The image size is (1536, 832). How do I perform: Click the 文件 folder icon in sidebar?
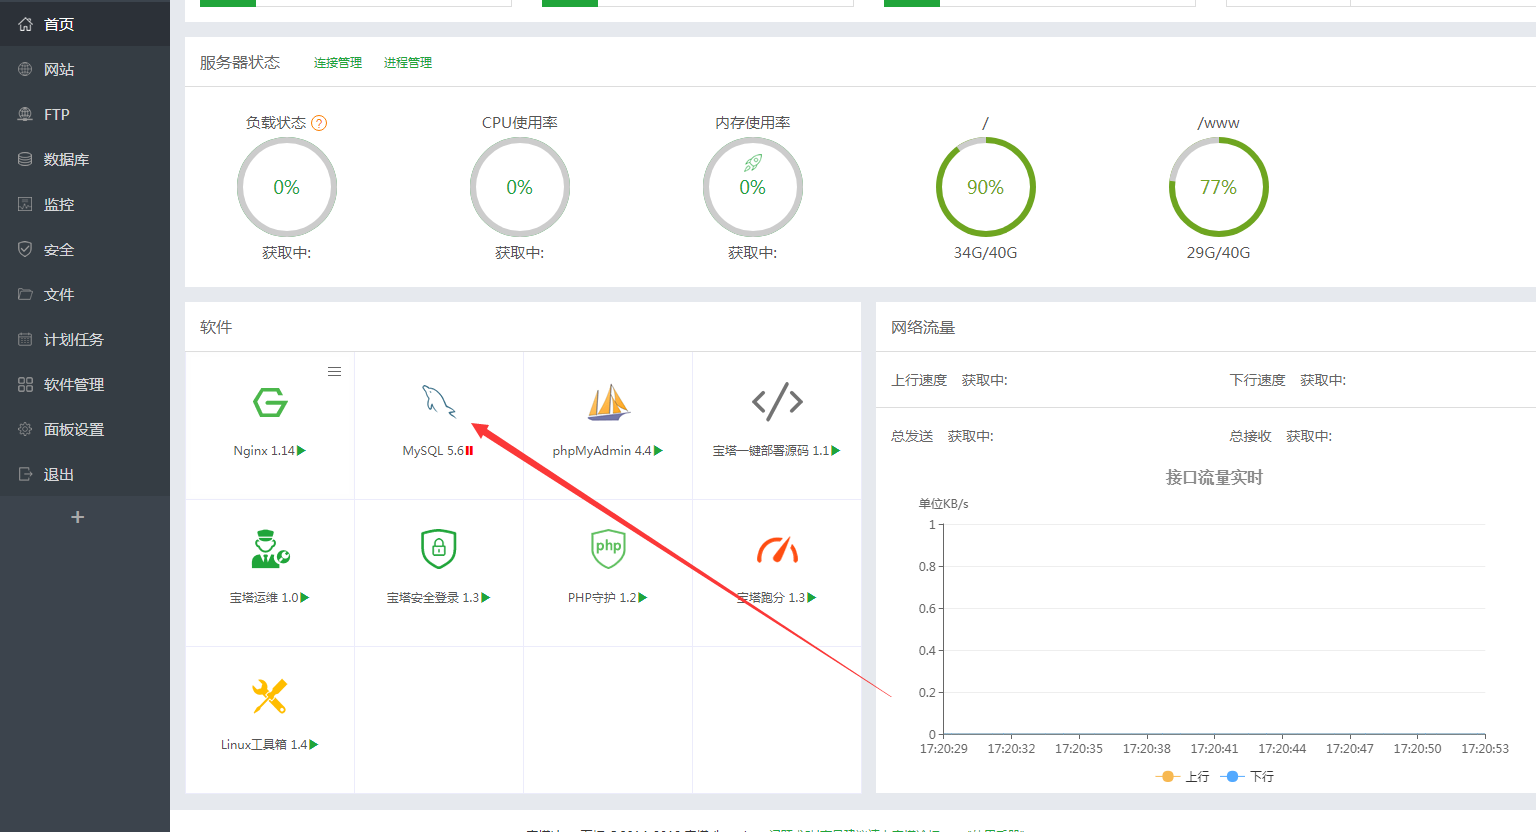[x=25, y=294]
